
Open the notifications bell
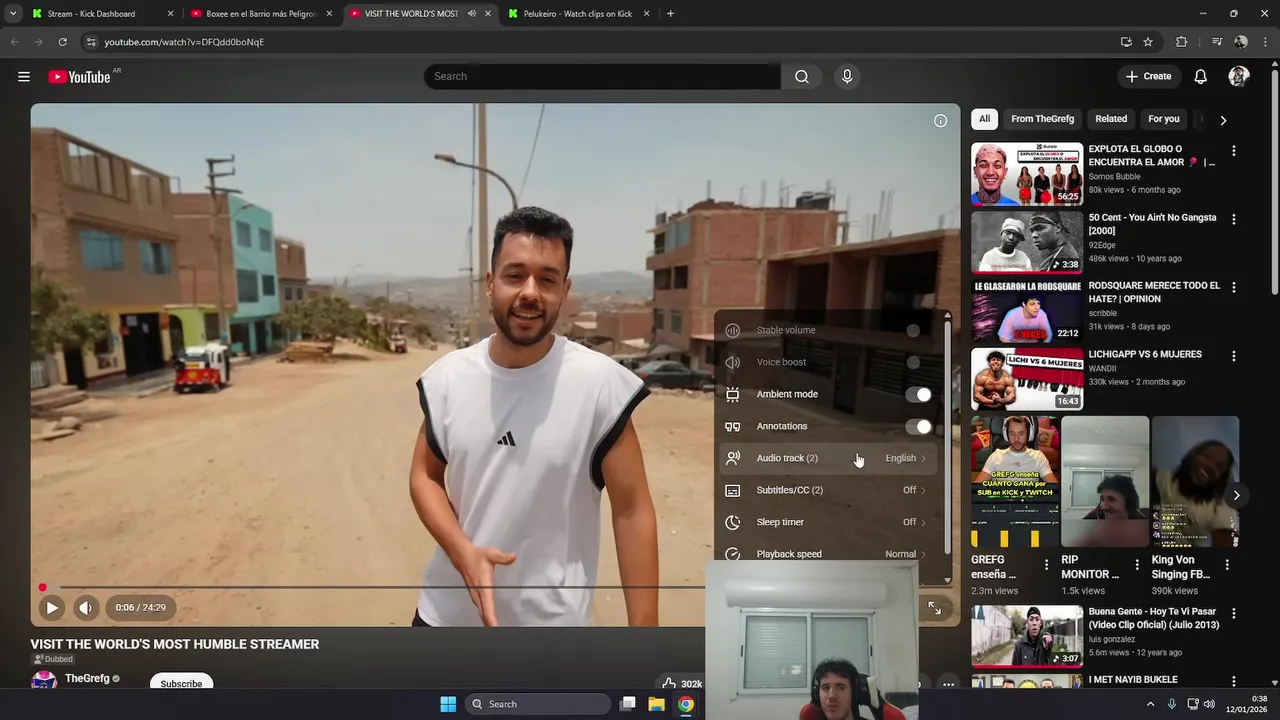1201,77
